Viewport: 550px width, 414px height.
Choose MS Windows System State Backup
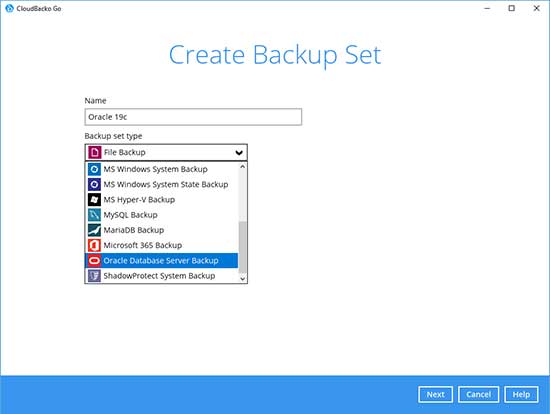162,184
